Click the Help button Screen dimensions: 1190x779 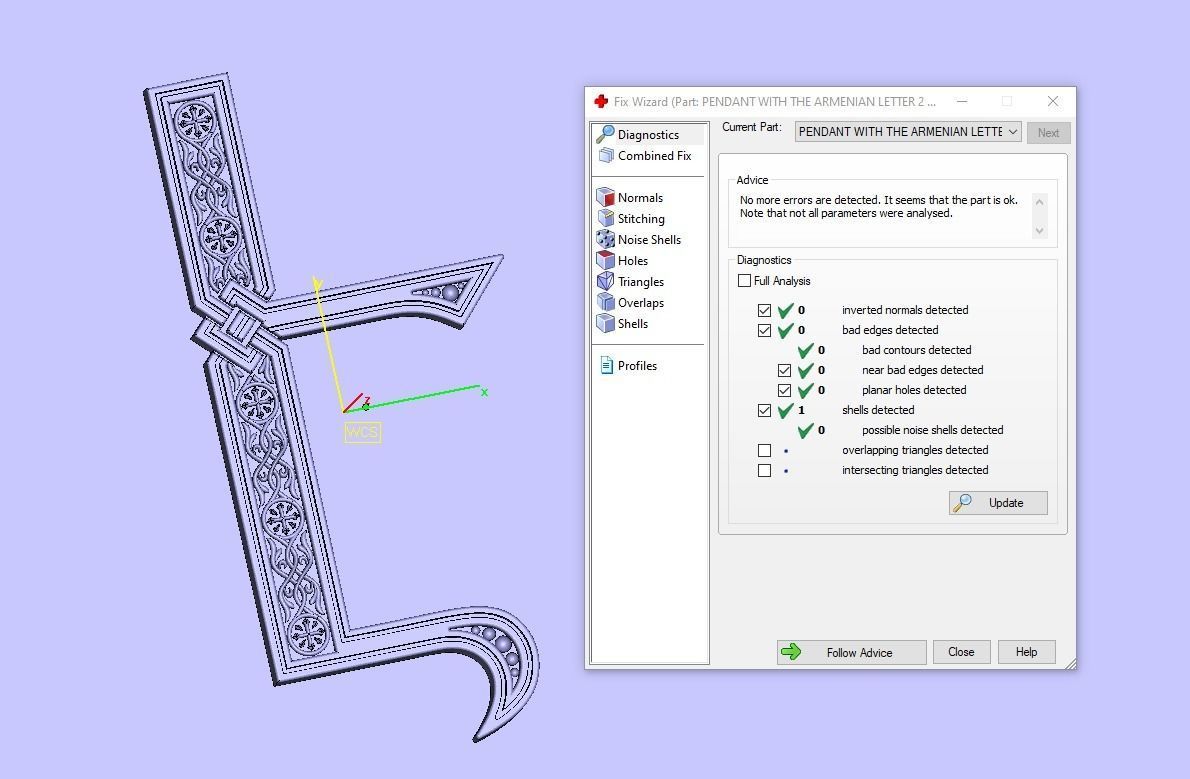(1026, 651)
